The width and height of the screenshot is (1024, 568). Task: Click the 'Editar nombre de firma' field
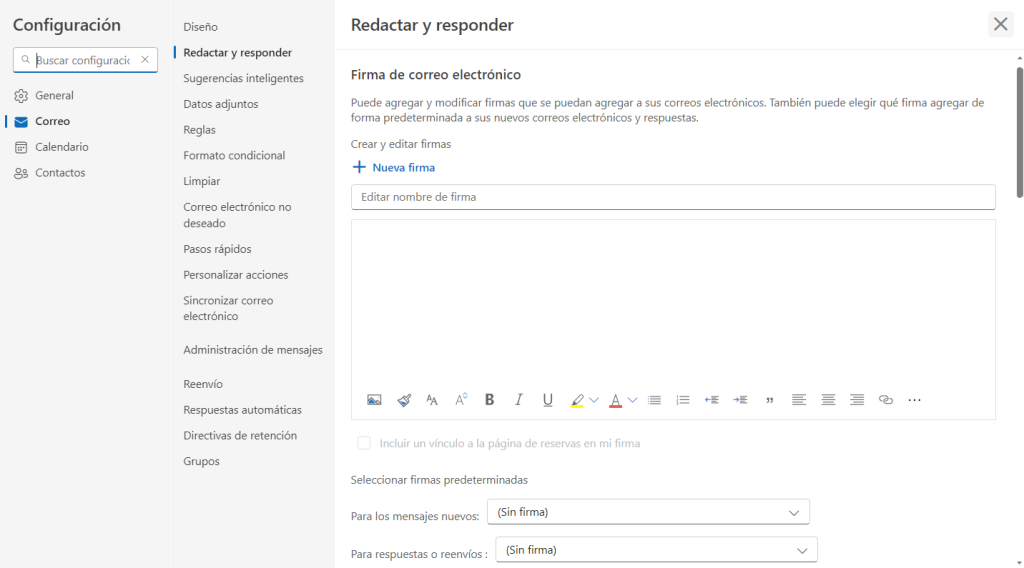(673, 197)
